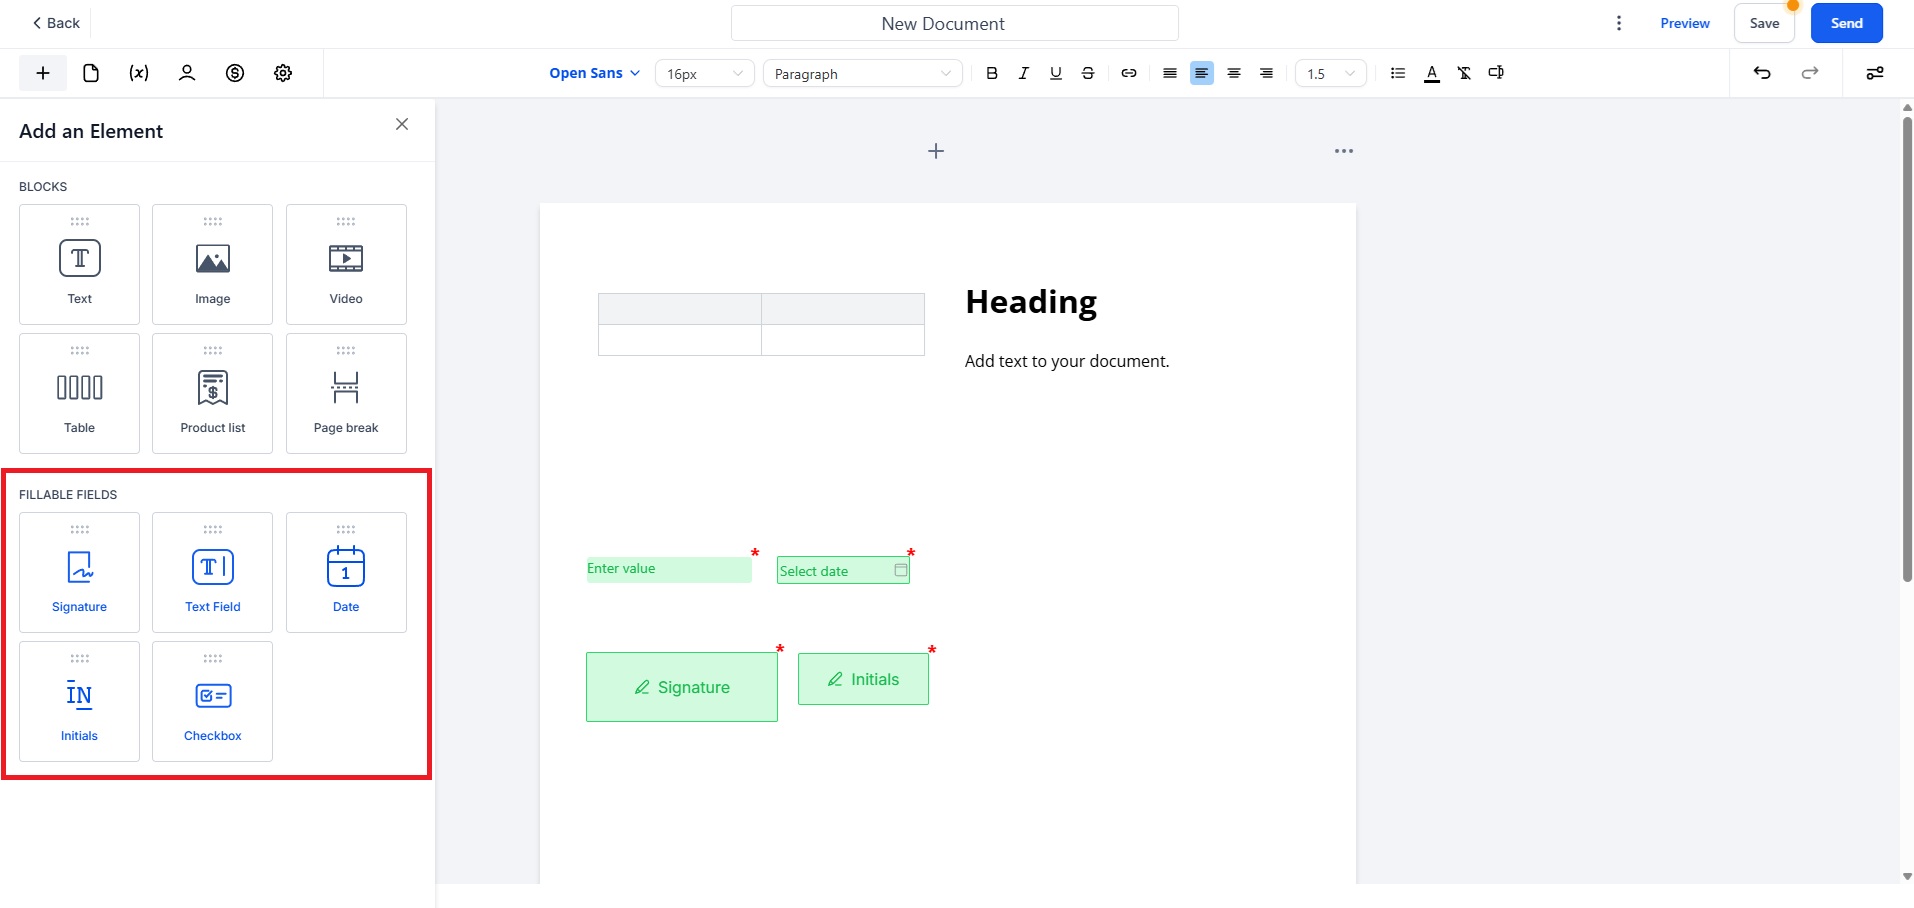Expand the Open Sans font dropdown
This screenshot has width=1914, height=908.
[x=594, y=73]
